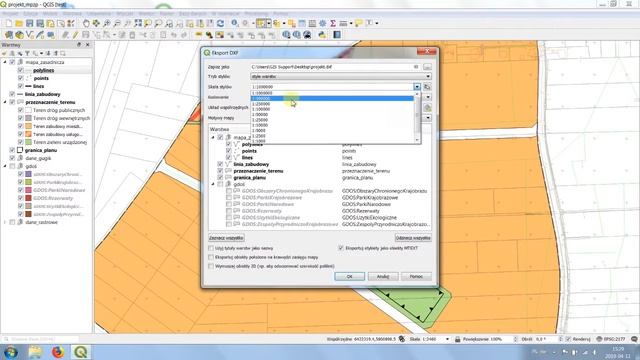
Task: Check the gdos group in the export list
Action: (x=220, y=184)
